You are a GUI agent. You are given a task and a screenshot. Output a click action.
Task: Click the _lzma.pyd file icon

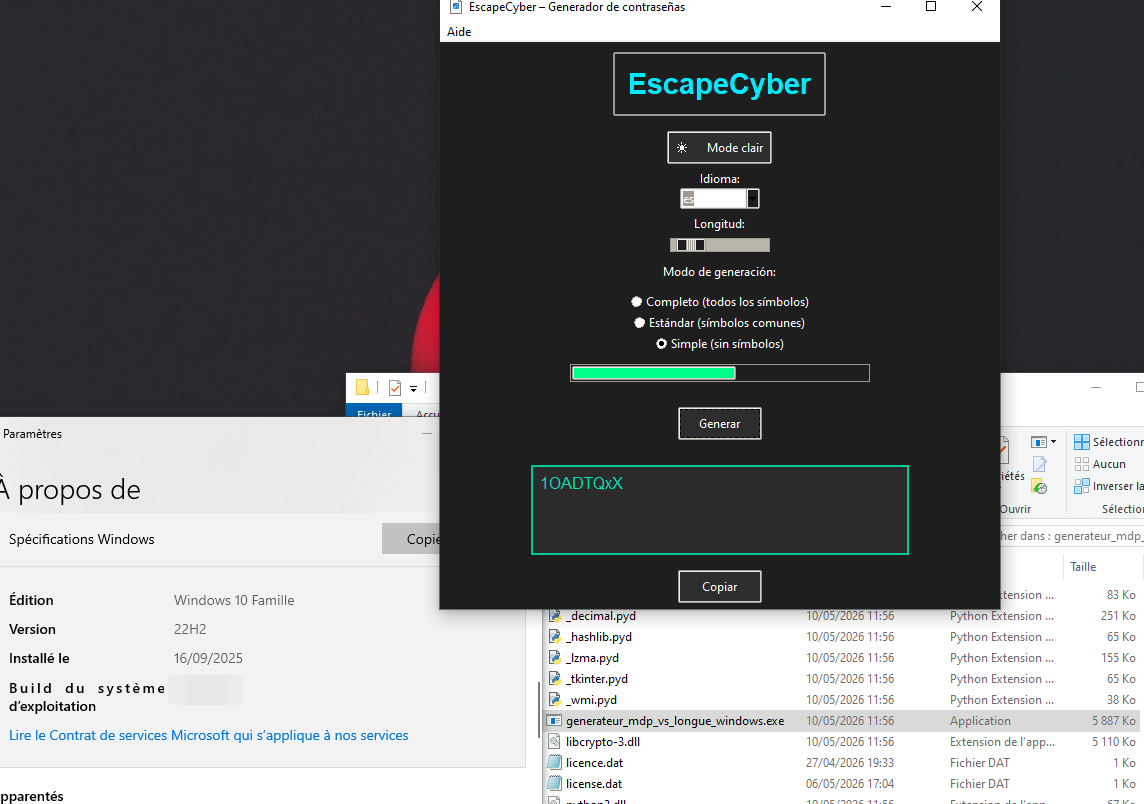[555, 658]
